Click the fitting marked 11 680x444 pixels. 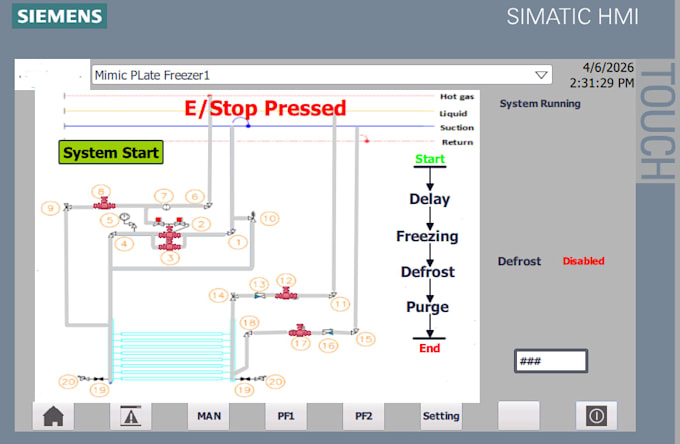click(x=333, y=295)
